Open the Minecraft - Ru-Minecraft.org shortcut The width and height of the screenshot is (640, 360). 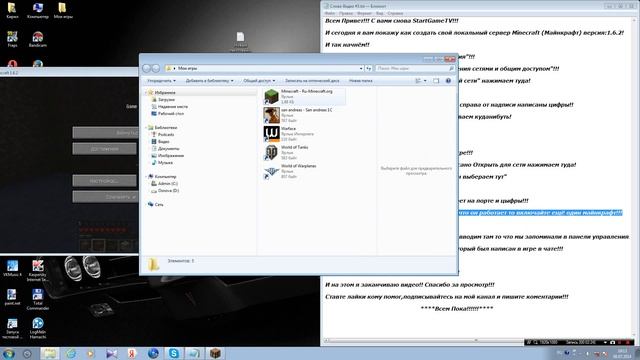click(304, 96)
